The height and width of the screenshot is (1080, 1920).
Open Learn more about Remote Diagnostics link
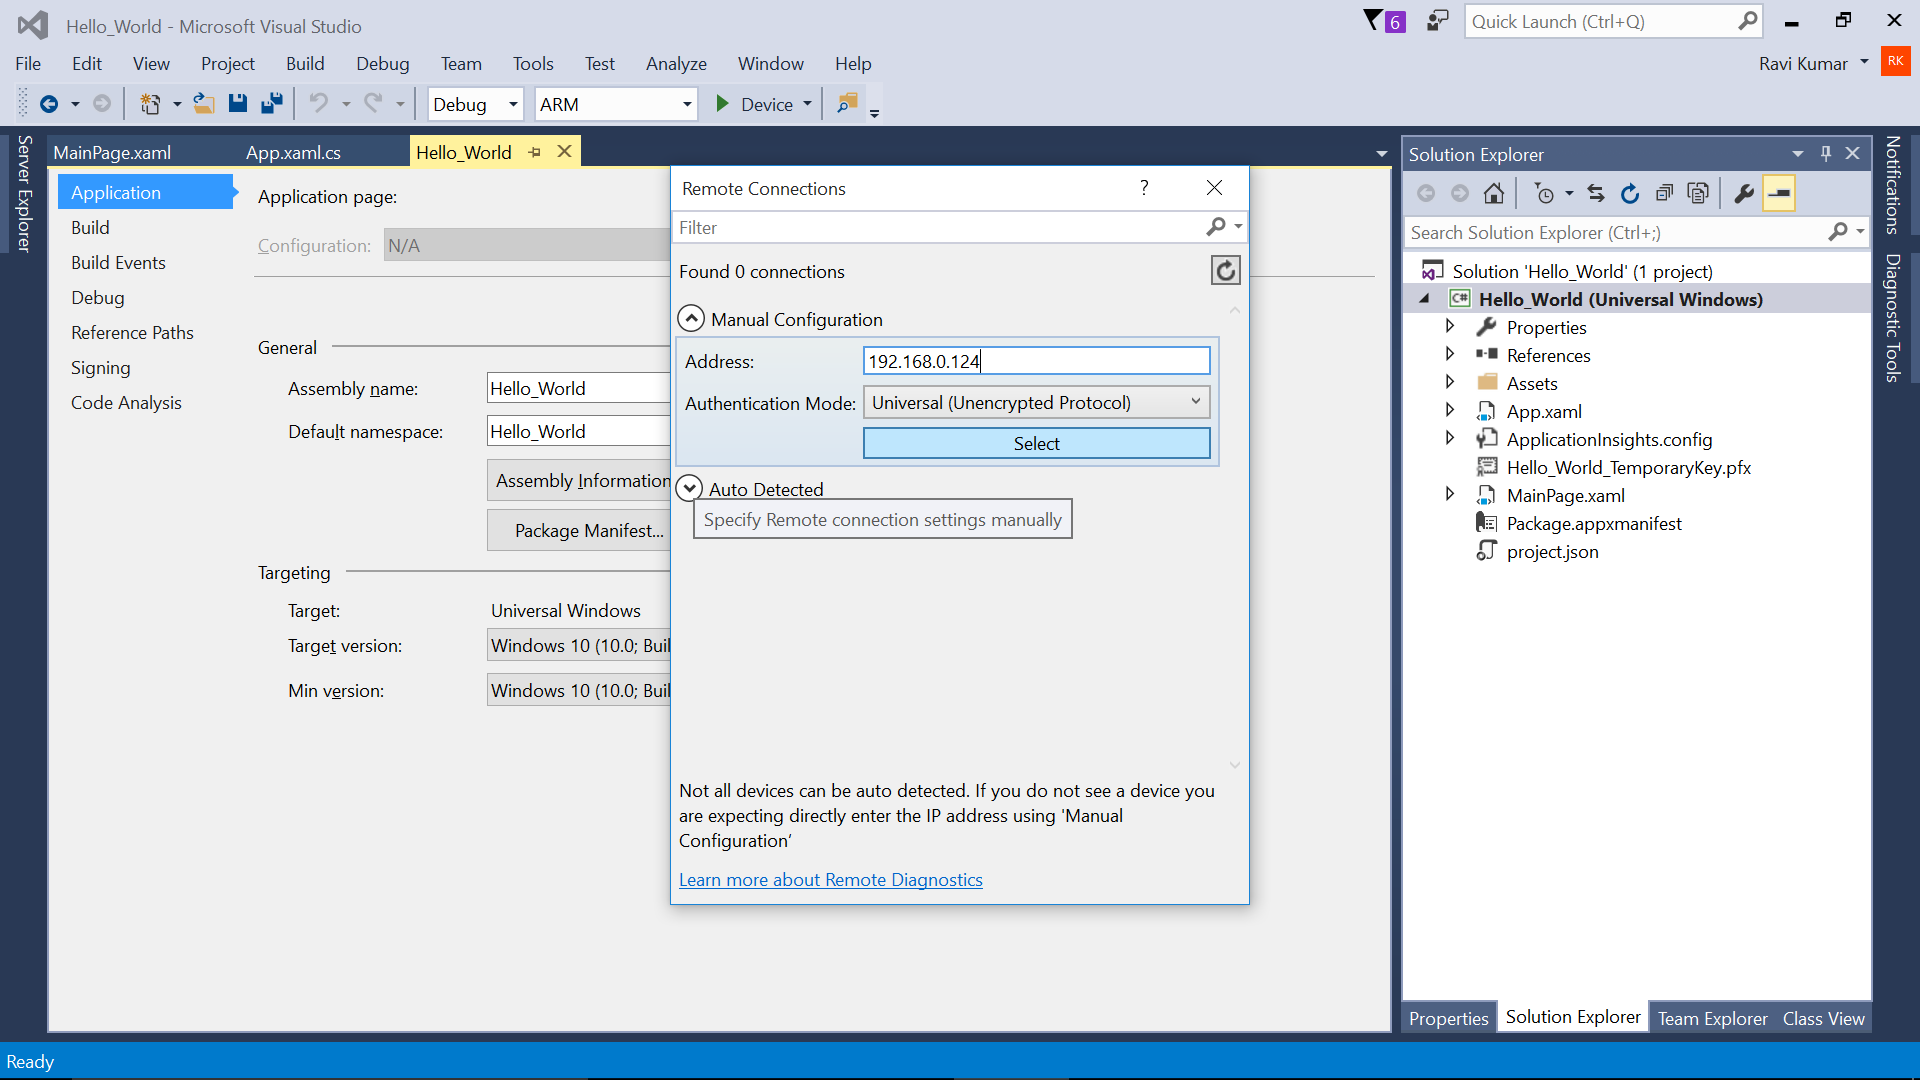point(830,879)
